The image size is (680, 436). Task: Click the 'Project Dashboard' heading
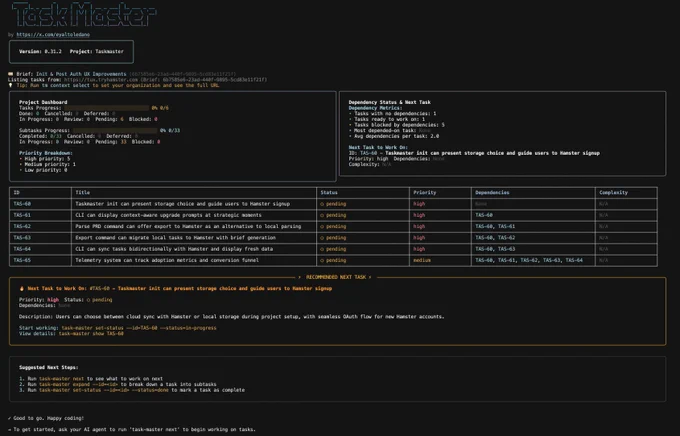point(43,102)
